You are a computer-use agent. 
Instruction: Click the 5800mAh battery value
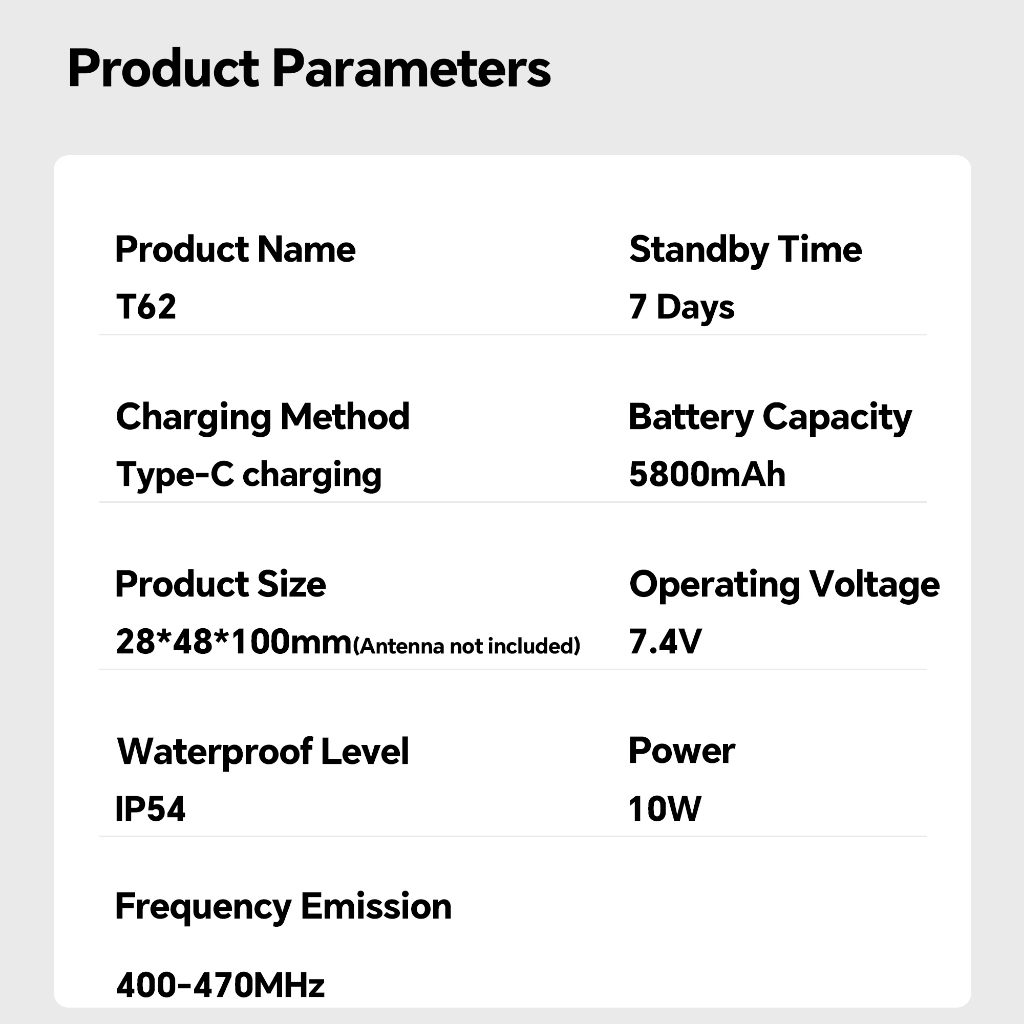707,474
